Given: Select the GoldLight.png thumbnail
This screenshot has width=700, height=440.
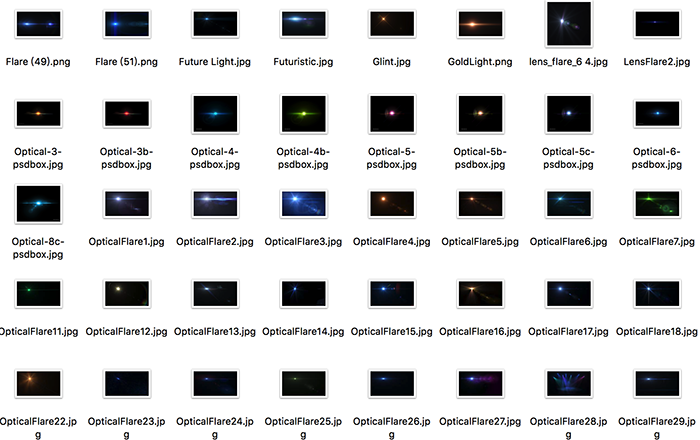Looking at the screenshot, I should coord(480,24).
